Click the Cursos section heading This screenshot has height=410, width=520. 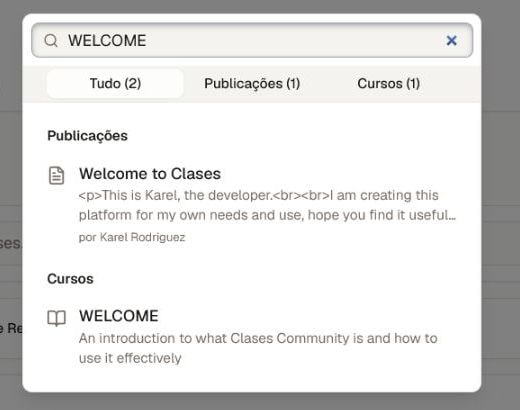click(x=70, y=279)
